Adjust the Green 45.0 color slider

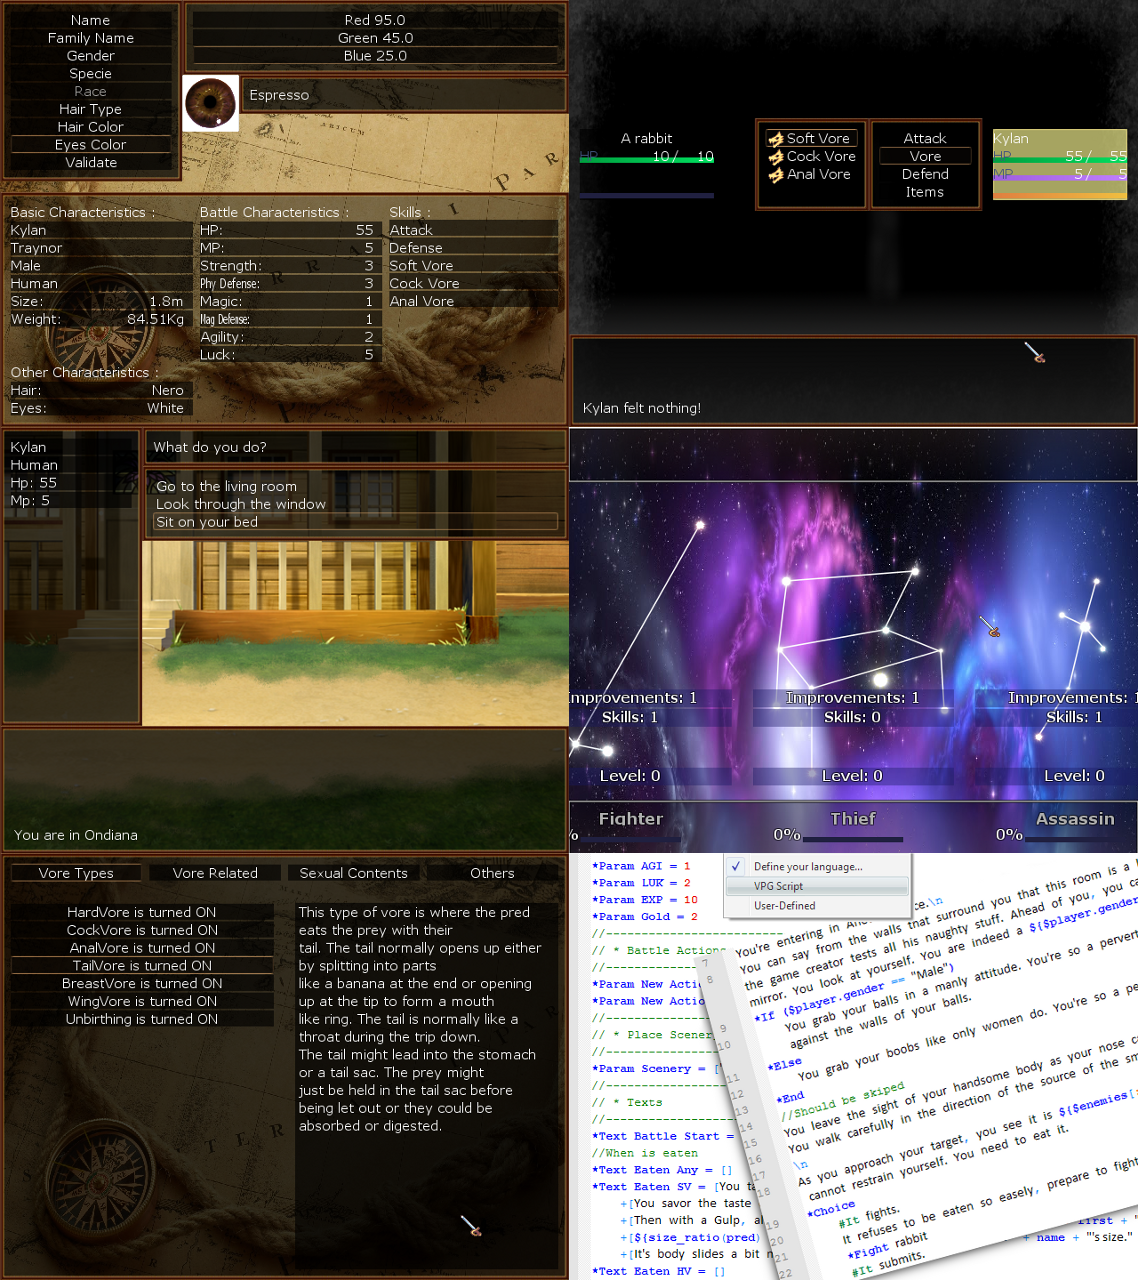tap(375, 38)
